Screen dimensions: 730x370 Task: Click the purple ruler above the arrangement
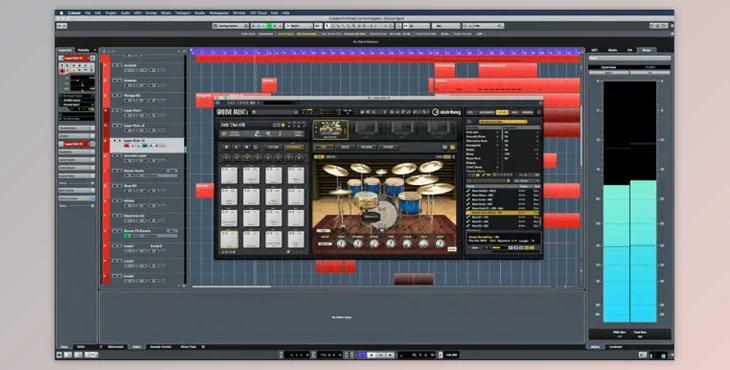tap(385, 52)
